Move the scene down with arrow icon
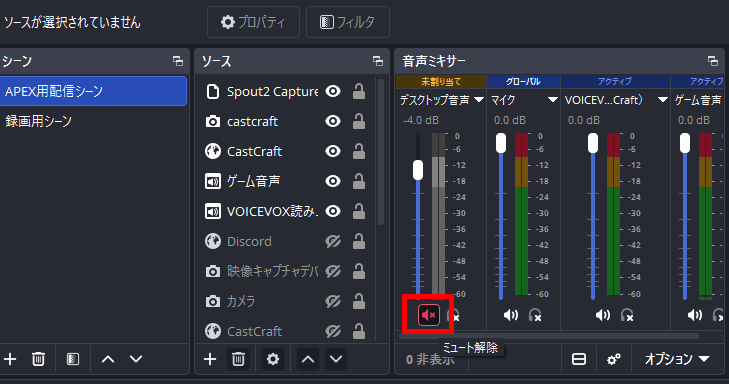This screenshot has width=729, height=384. point(136,359)
